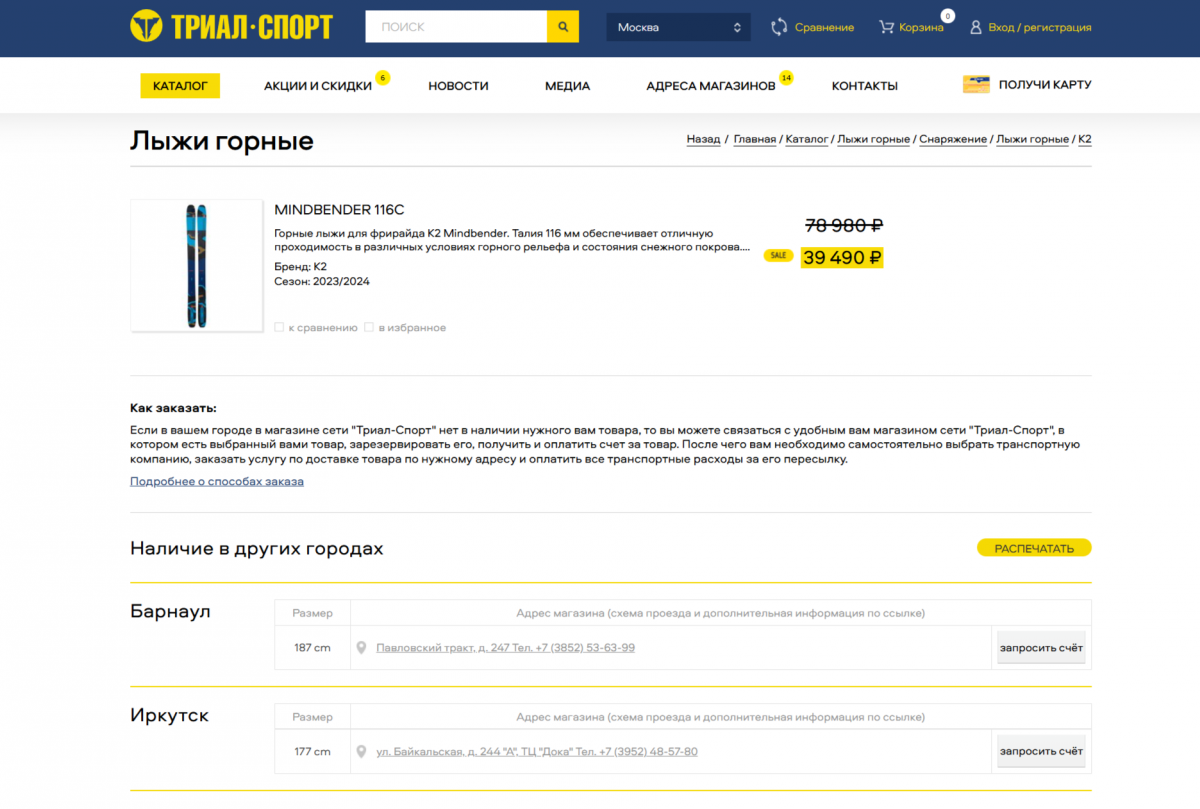Click the РАСПЕЧАТАТЬ button
Viewport: 1200px width, 809px height.
[x=1034, y=548]
